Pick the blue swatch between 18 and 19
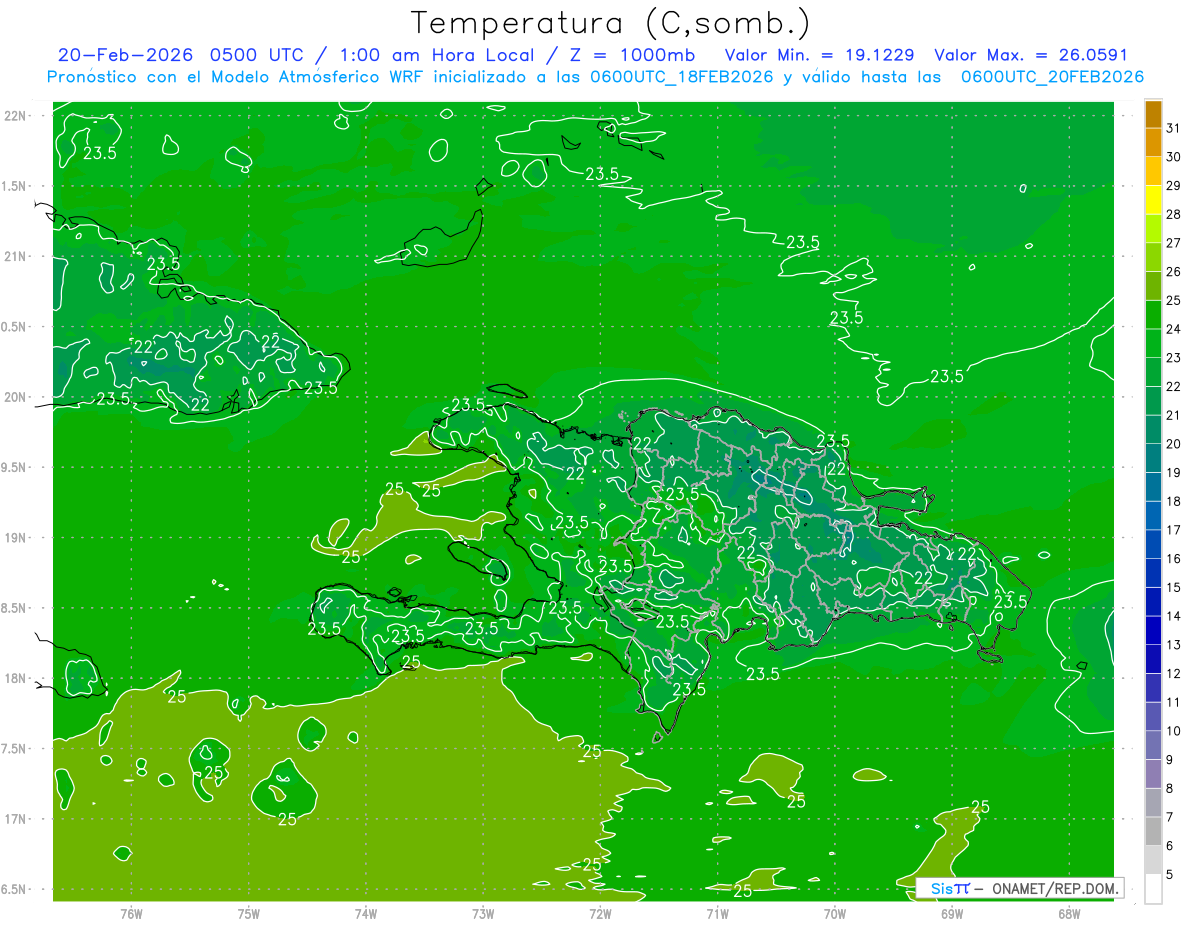Viewport: 1200px width, 927px height. pyautogui.click(x=1153, y=487)
